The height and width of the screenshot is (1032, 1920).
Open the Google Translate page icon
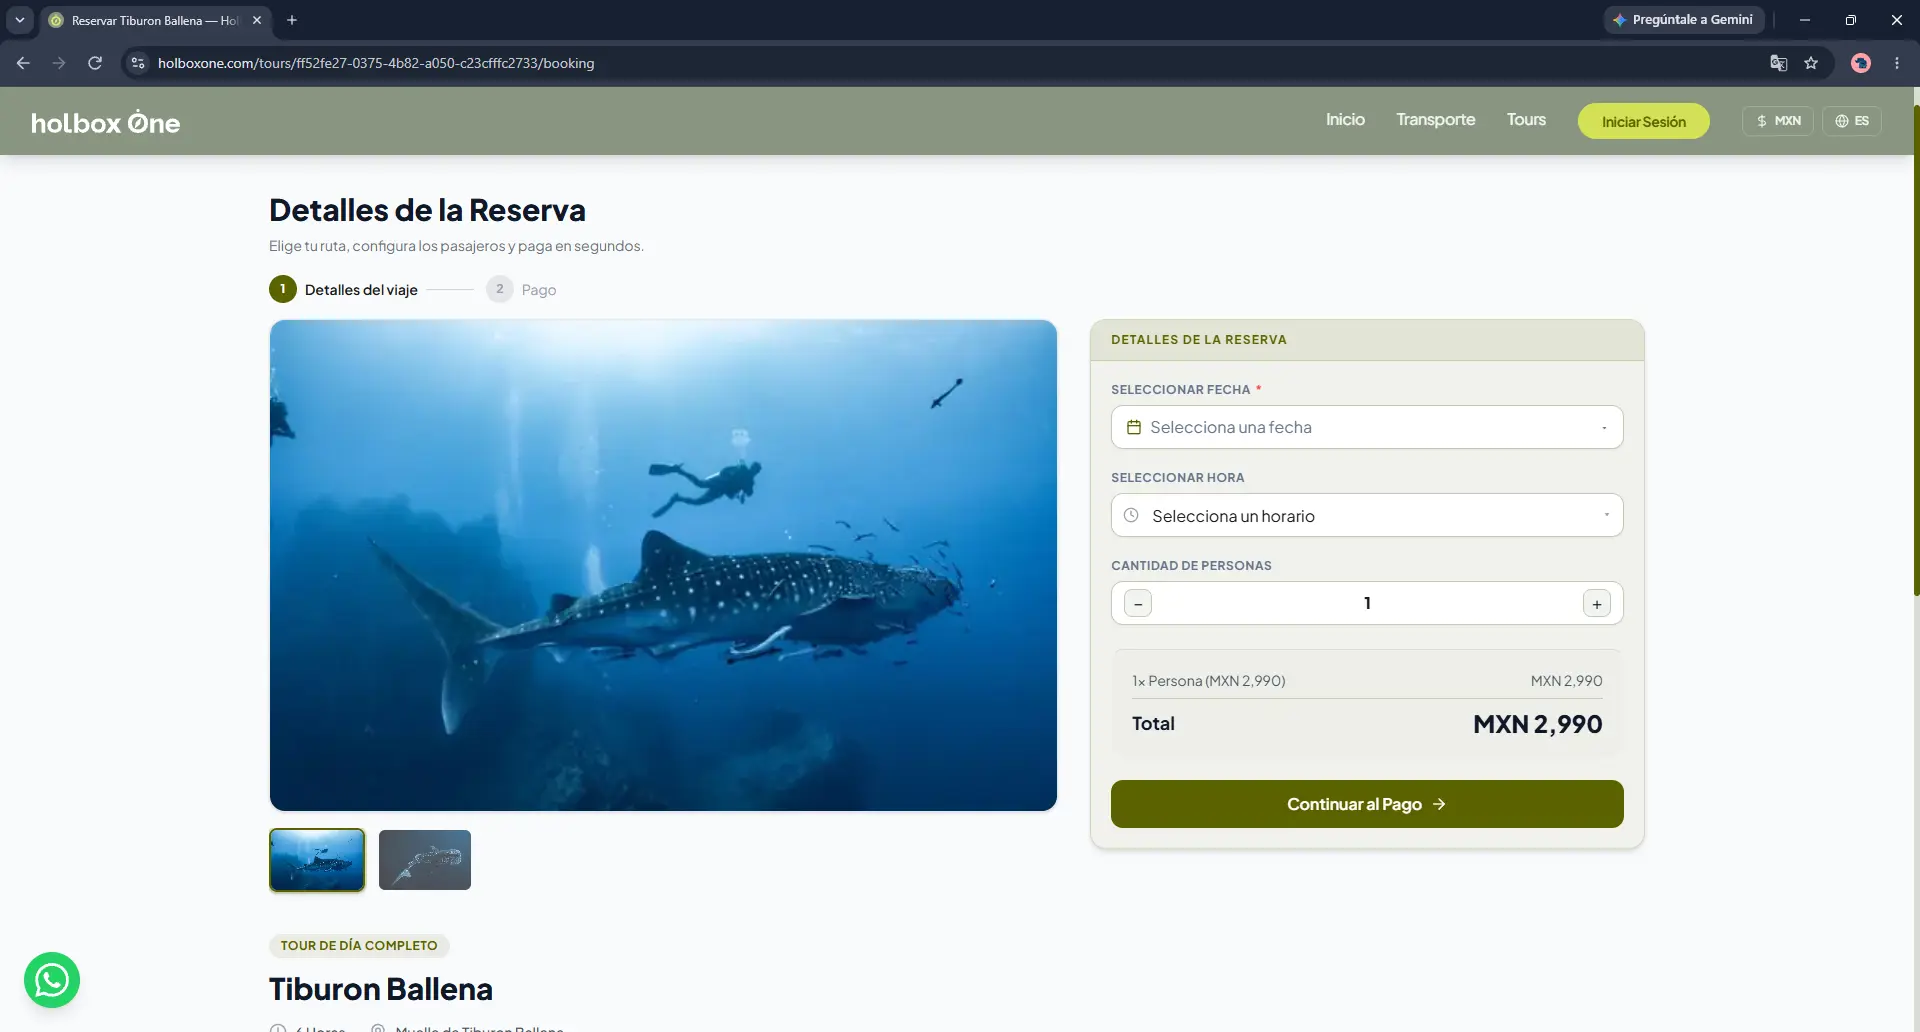point(1779,63)
